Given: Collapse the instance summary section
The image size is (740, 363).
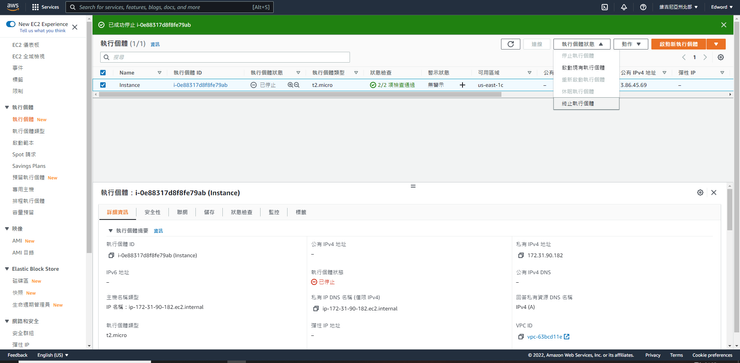Looking at the screenshot, I should 111,231.
